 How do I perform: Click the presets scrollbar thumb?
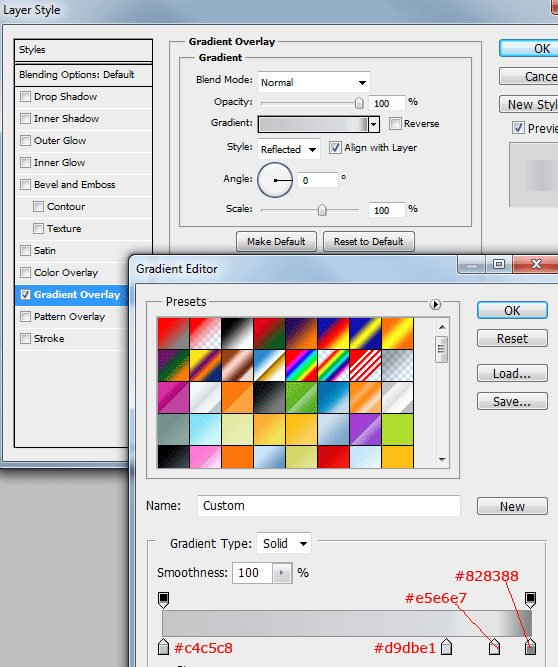(442, 349)
